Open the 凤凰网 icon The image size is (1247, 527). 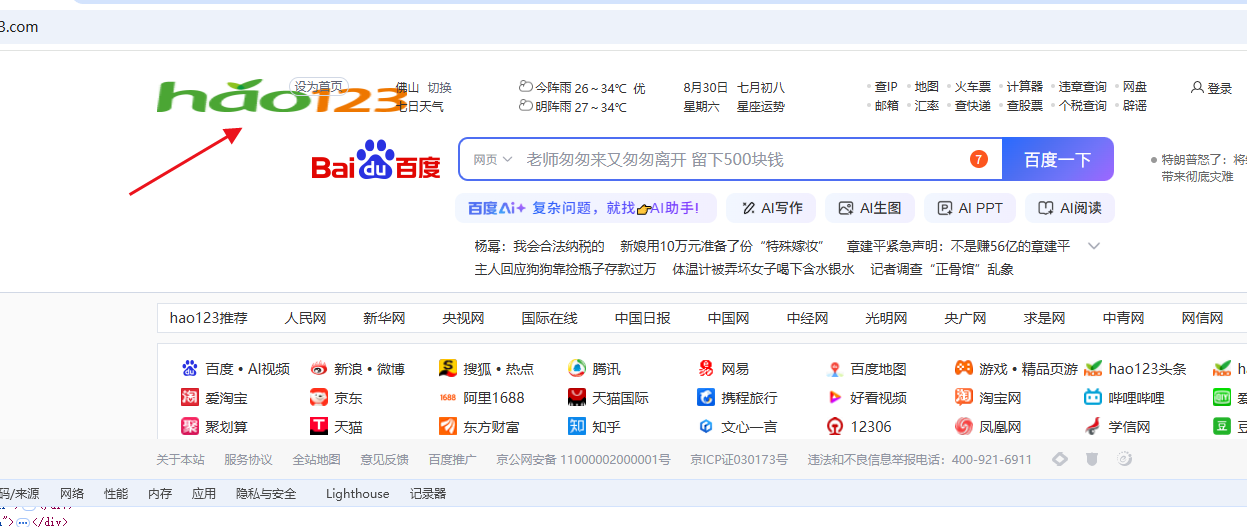[964, 427]
